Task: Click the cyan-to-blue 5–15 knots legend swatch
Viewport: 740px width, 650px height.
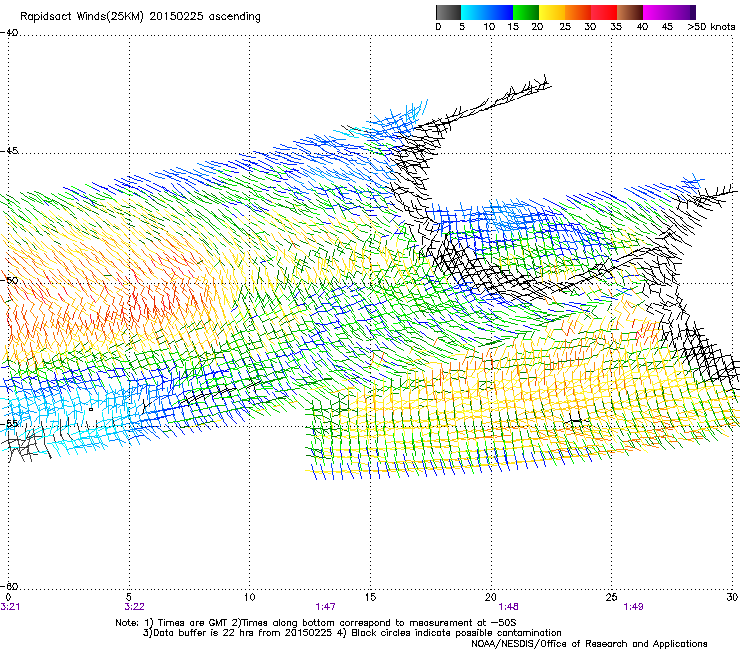Action: click(487, 12)
